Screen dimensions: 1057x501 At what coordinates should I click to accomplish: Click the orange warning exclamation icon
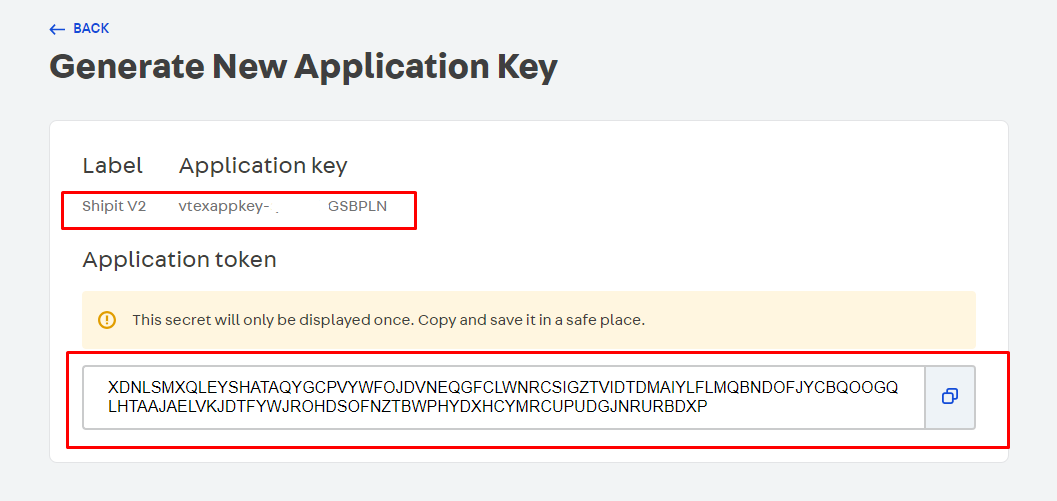tap(107, 320)
